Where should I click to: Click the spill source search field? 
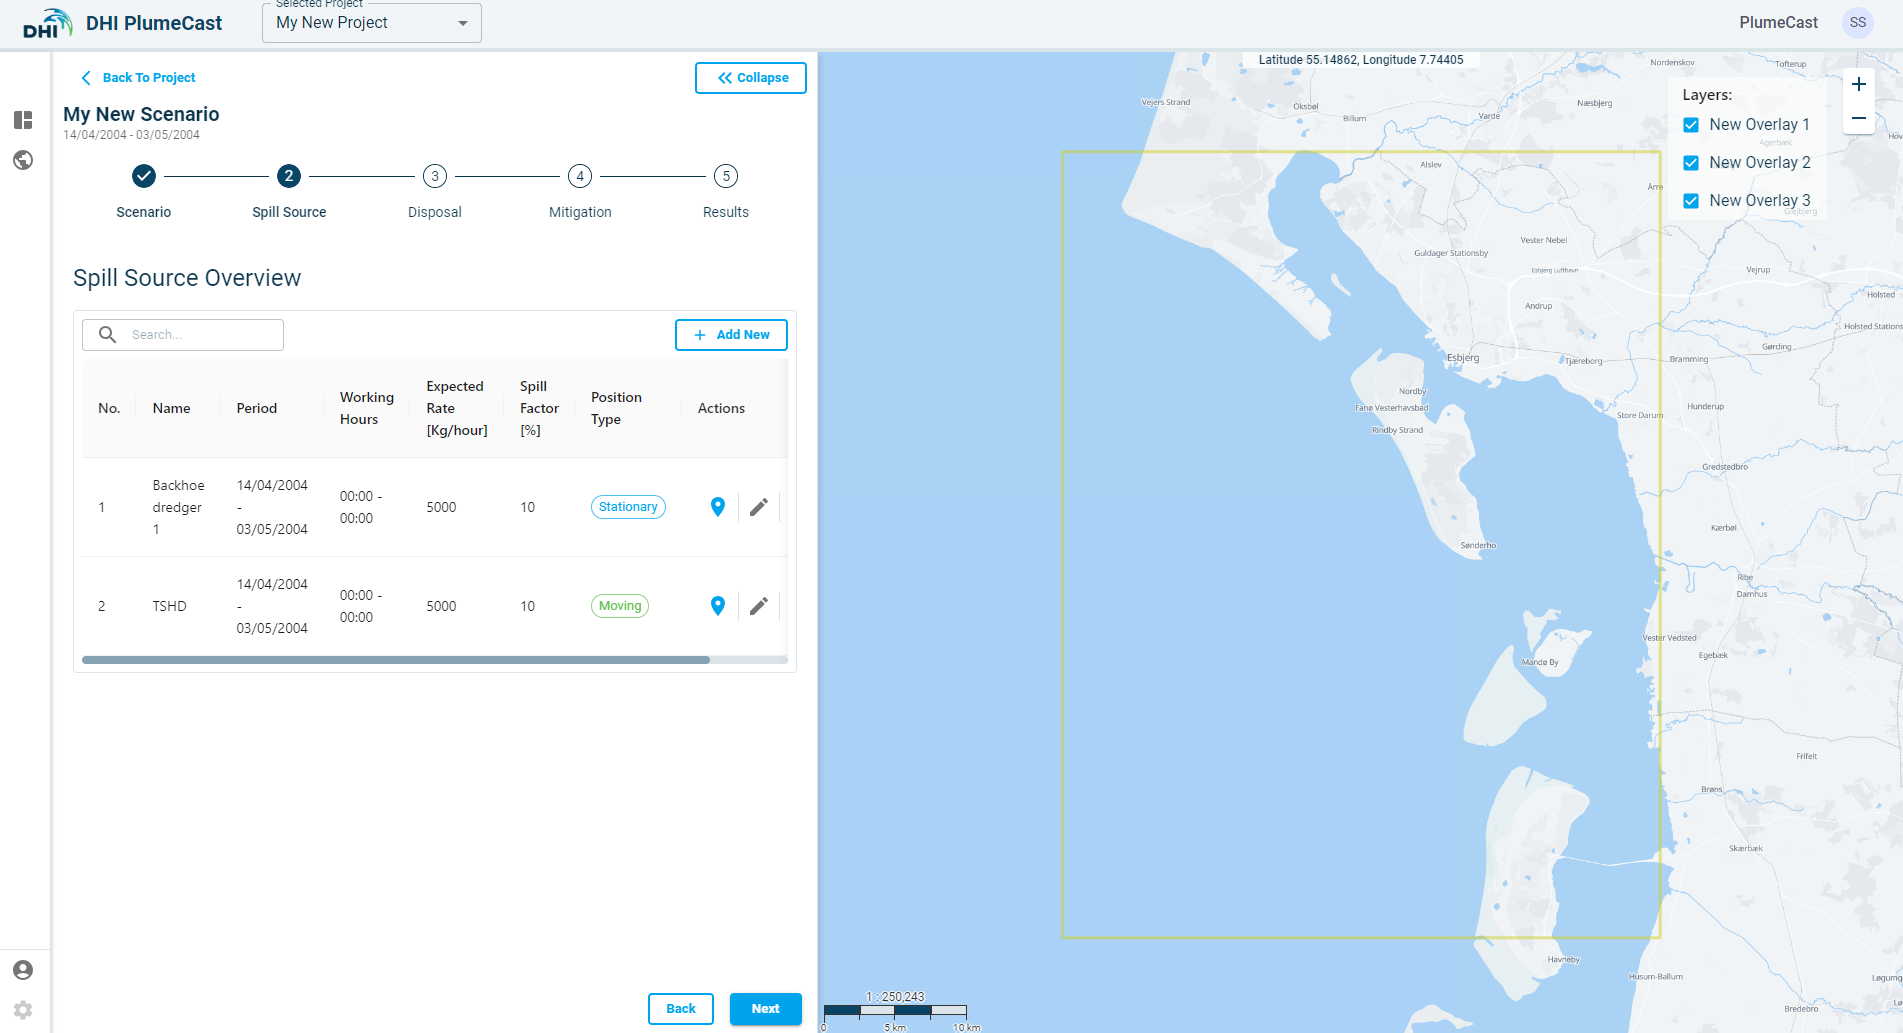(x=200, y=335)
